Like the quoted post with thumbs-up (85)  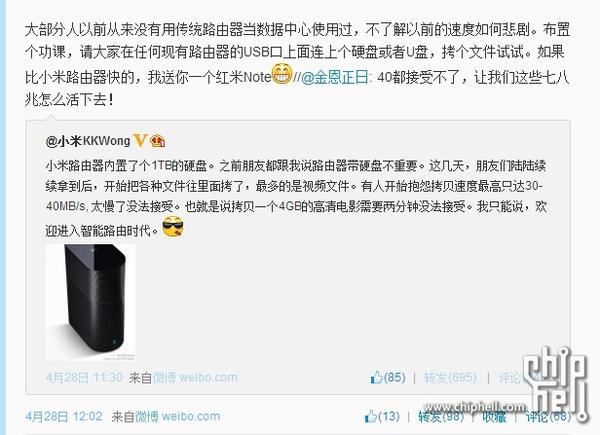(x=388, y=378)
